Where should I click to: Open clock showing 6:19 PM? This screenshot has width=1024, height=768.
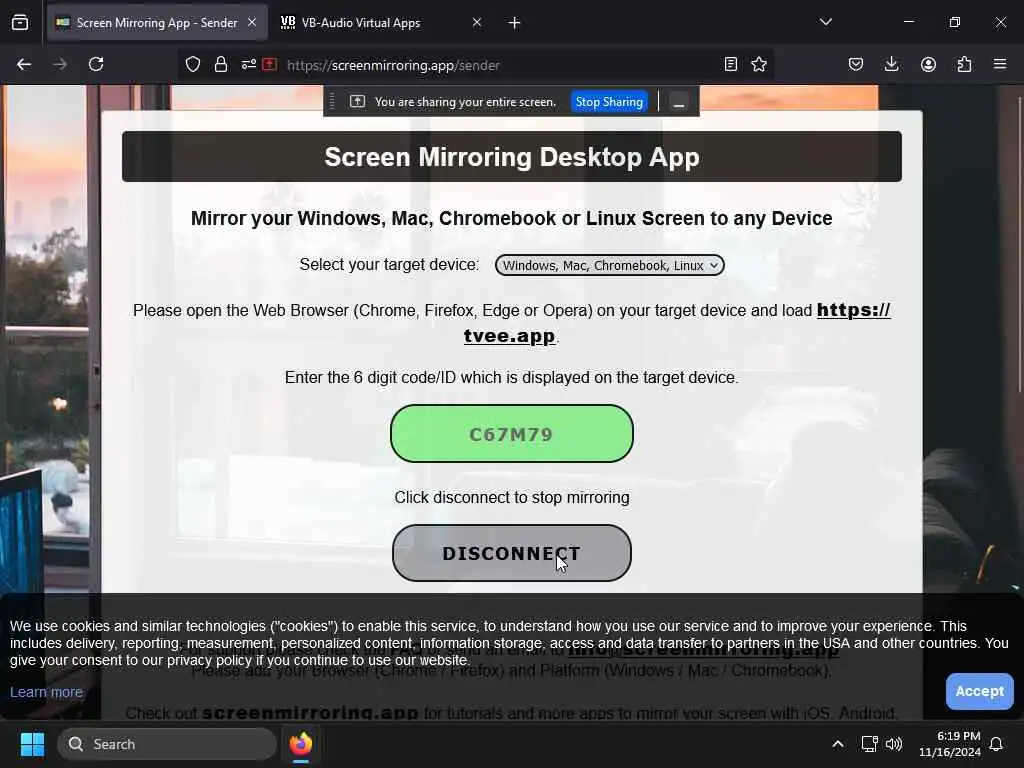pyautogui.click(x=951, y=744)
